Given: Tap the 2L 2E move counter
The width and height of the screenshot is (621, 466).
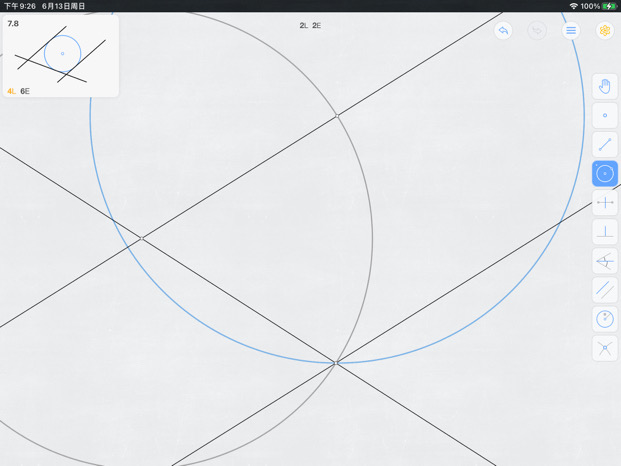Looking at the screenshot, I should [310, 25].
